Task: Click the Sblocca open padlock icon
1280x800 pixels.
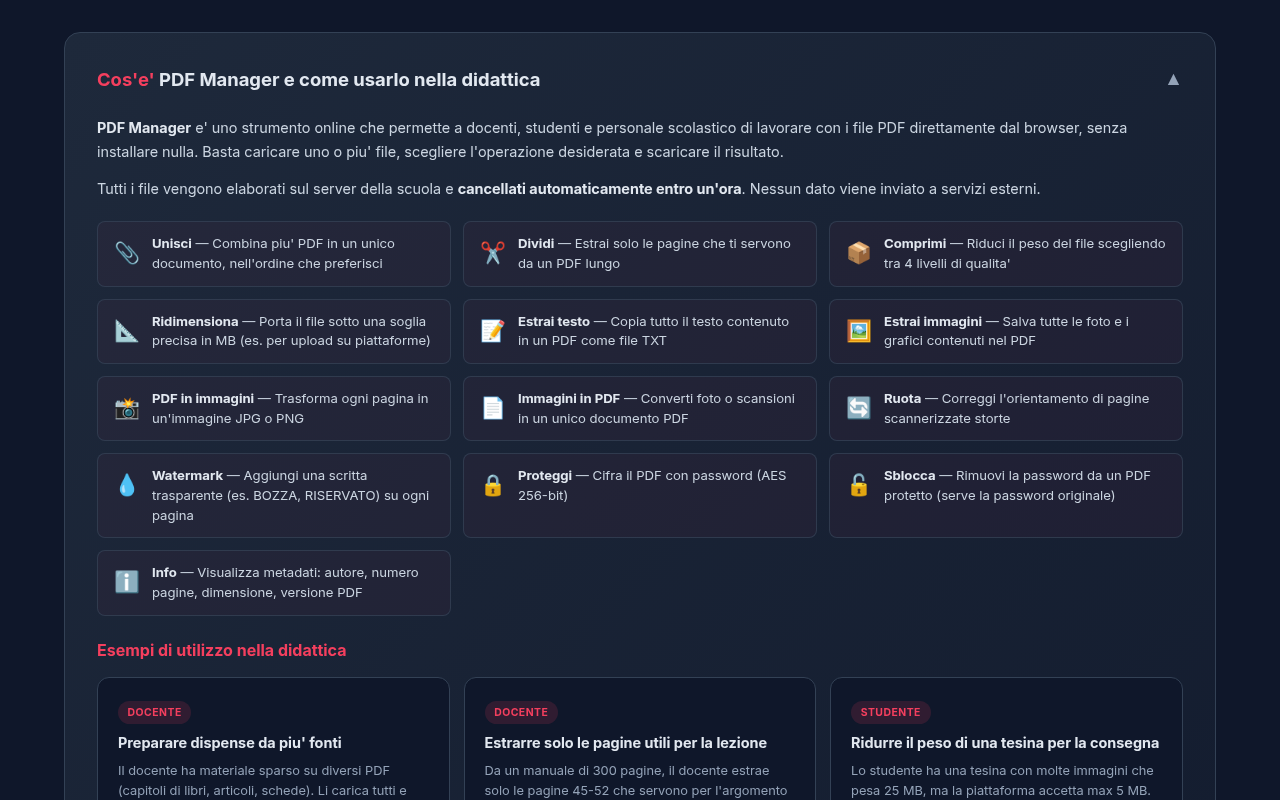Action: pos(860,485)
